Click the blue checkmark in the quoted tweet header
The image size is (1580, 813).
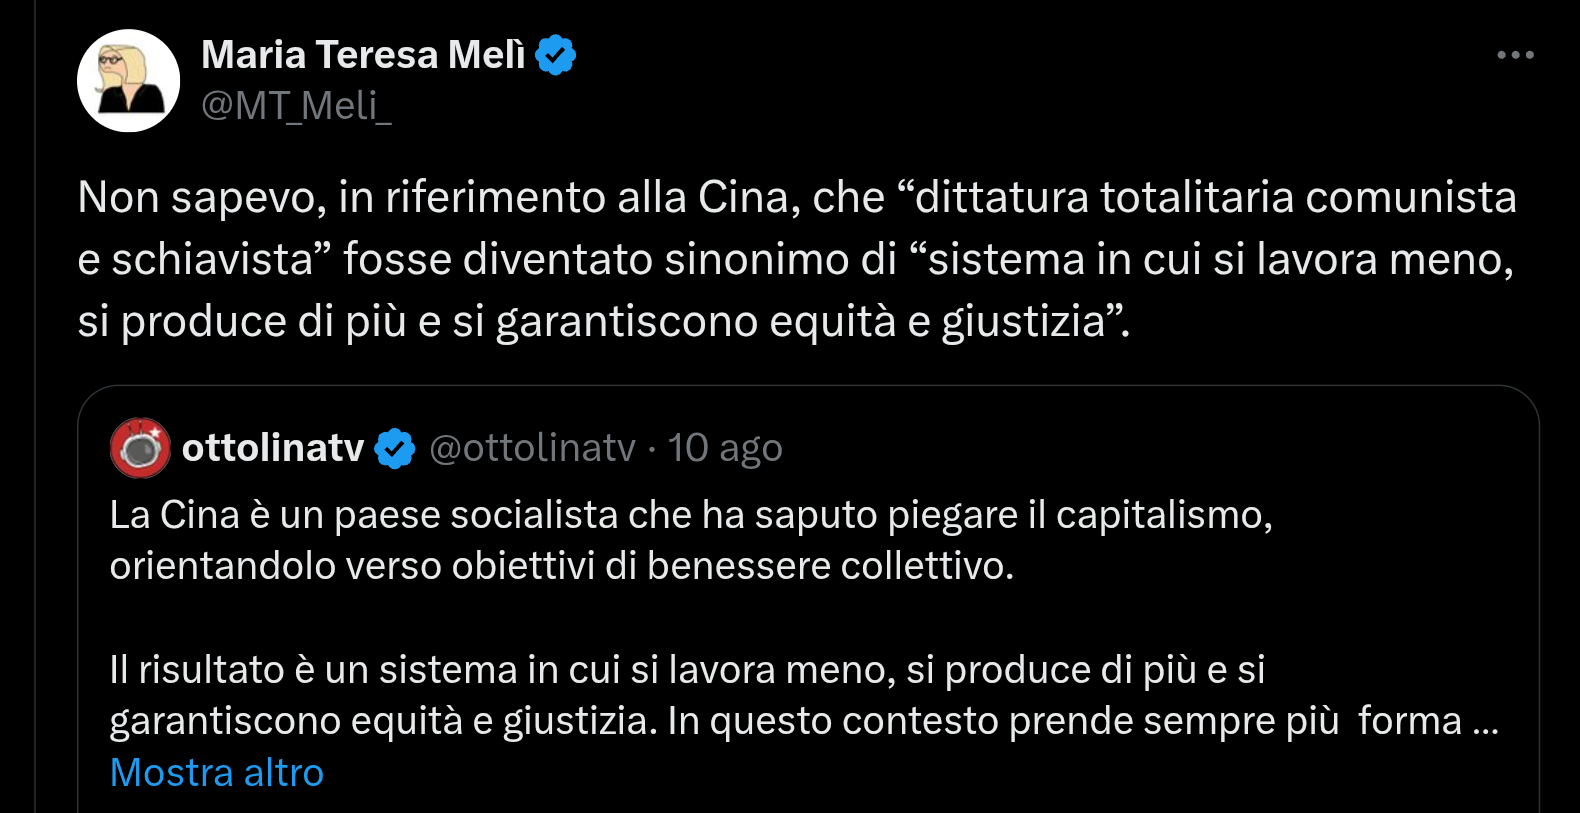(394, 448)
